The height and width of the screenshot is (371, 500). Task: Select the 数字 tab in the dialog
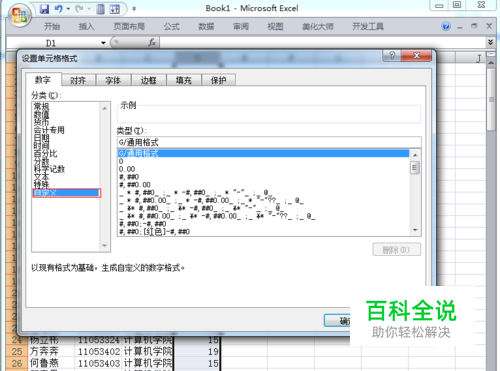(x=43, y=80)
